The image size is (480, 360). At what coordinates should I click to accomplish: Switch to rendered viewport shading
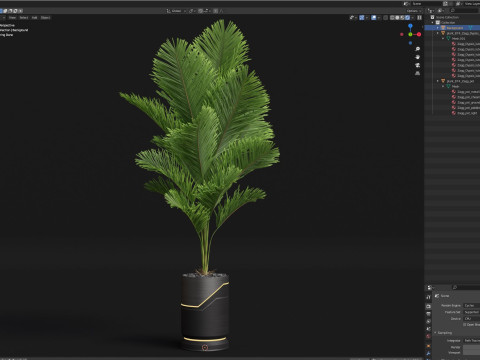click(407, 18)
